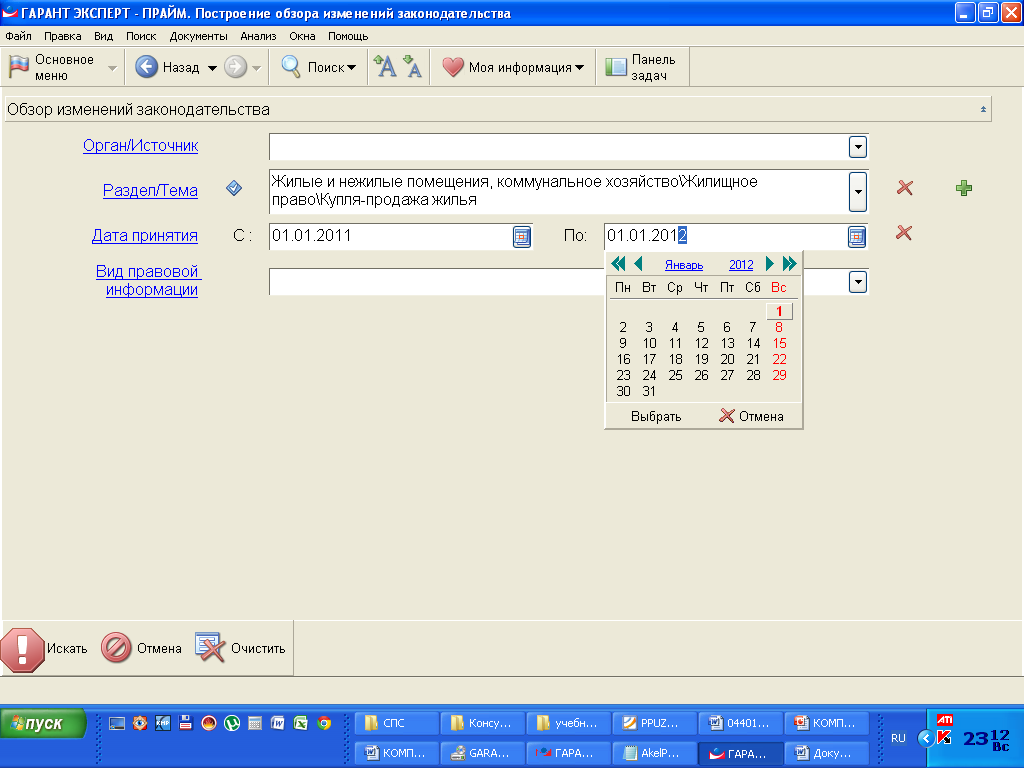
Task: Click the Вид правовой информации link
Action: (149, 280)
